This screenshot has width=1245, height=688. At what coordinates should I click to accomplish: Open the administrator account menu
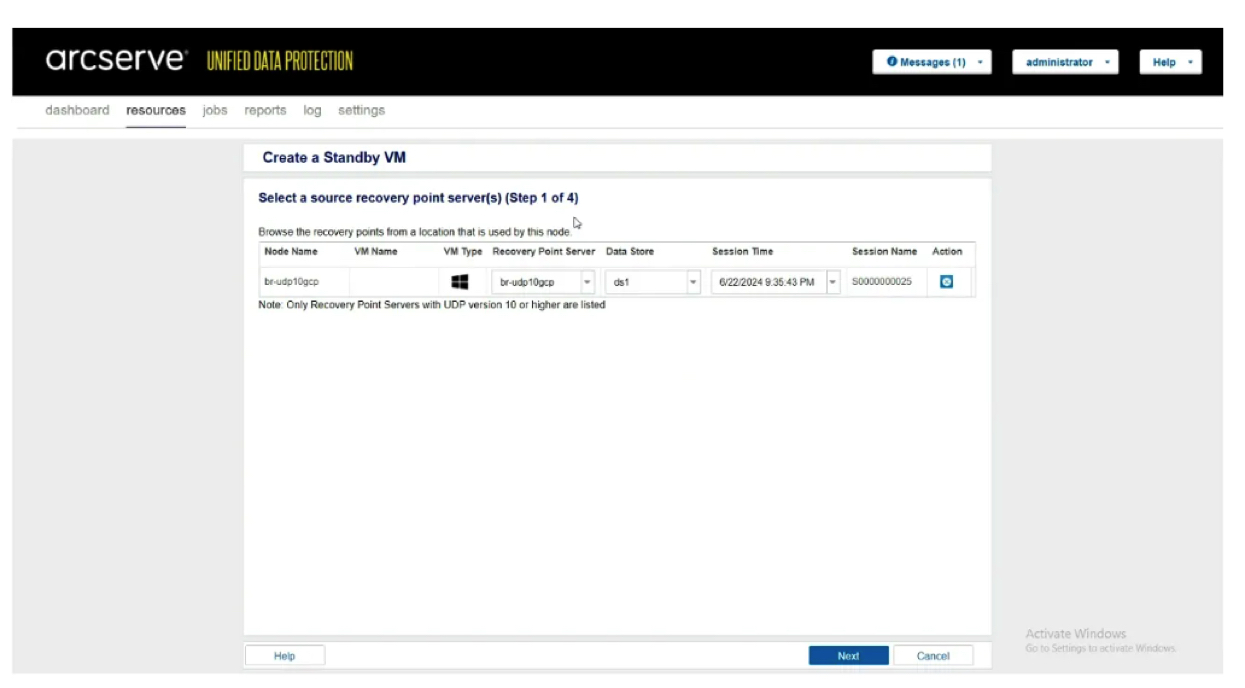1065,62
